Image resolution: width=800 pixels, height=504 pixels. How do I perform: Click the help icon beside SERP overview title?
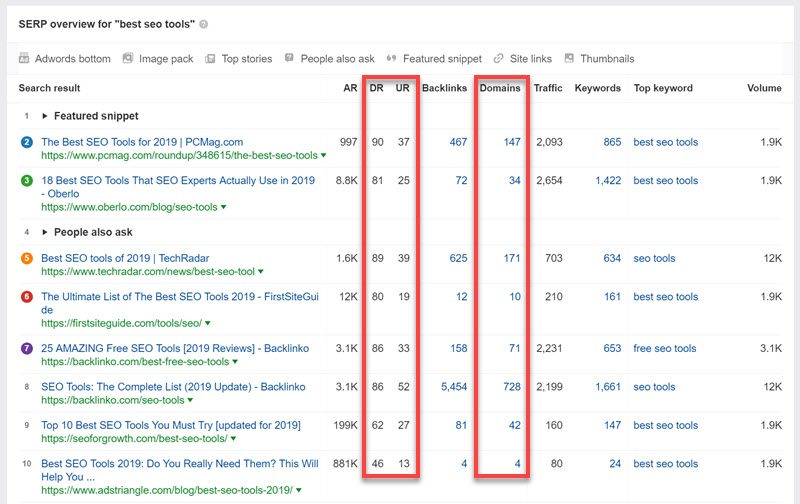204,23
